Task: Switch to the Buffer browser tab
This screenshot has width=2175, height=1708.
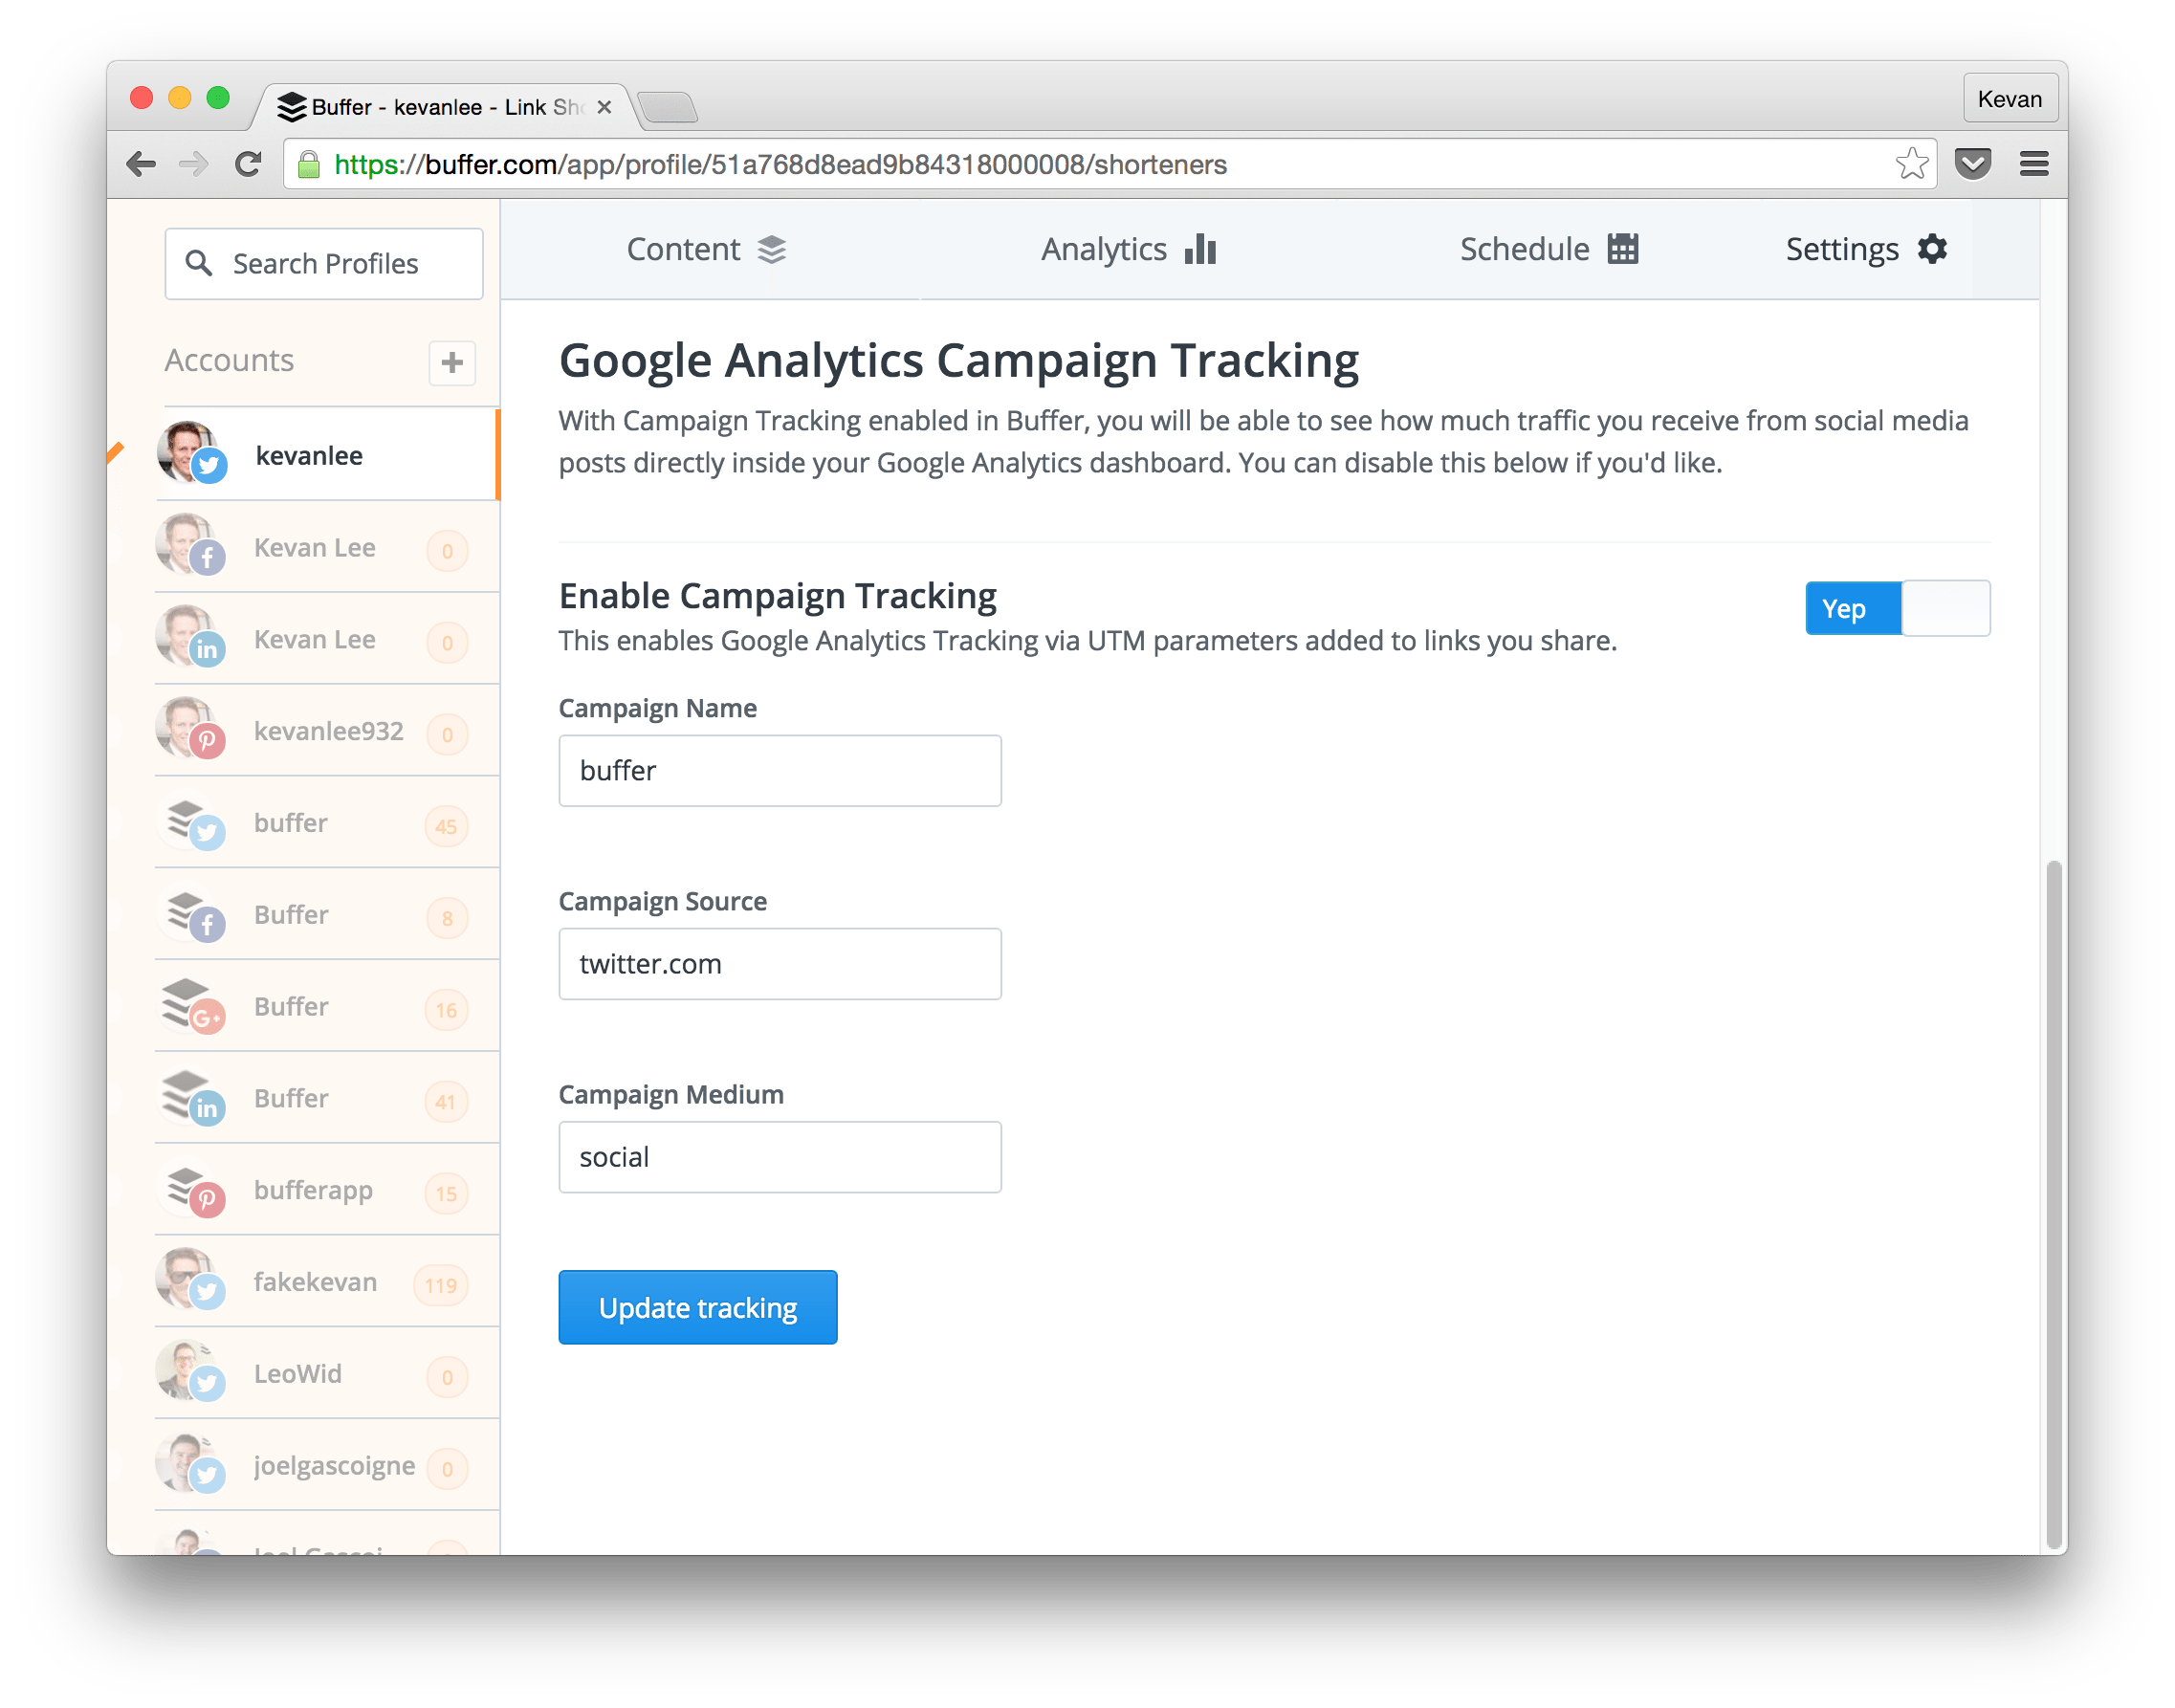Action: 440,107
